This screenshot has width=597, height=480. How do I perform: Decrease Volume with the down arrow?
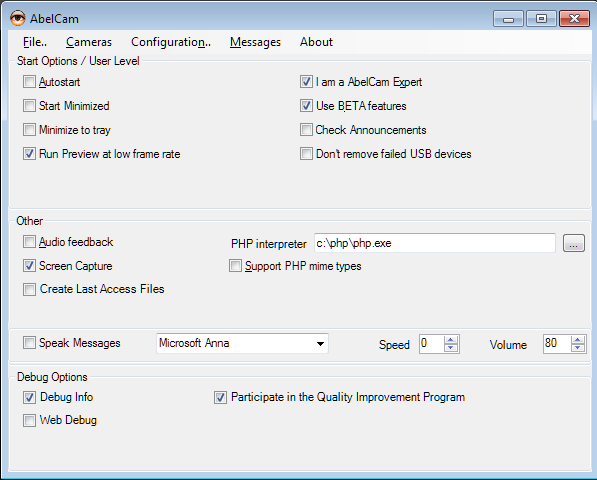[578, 348]
